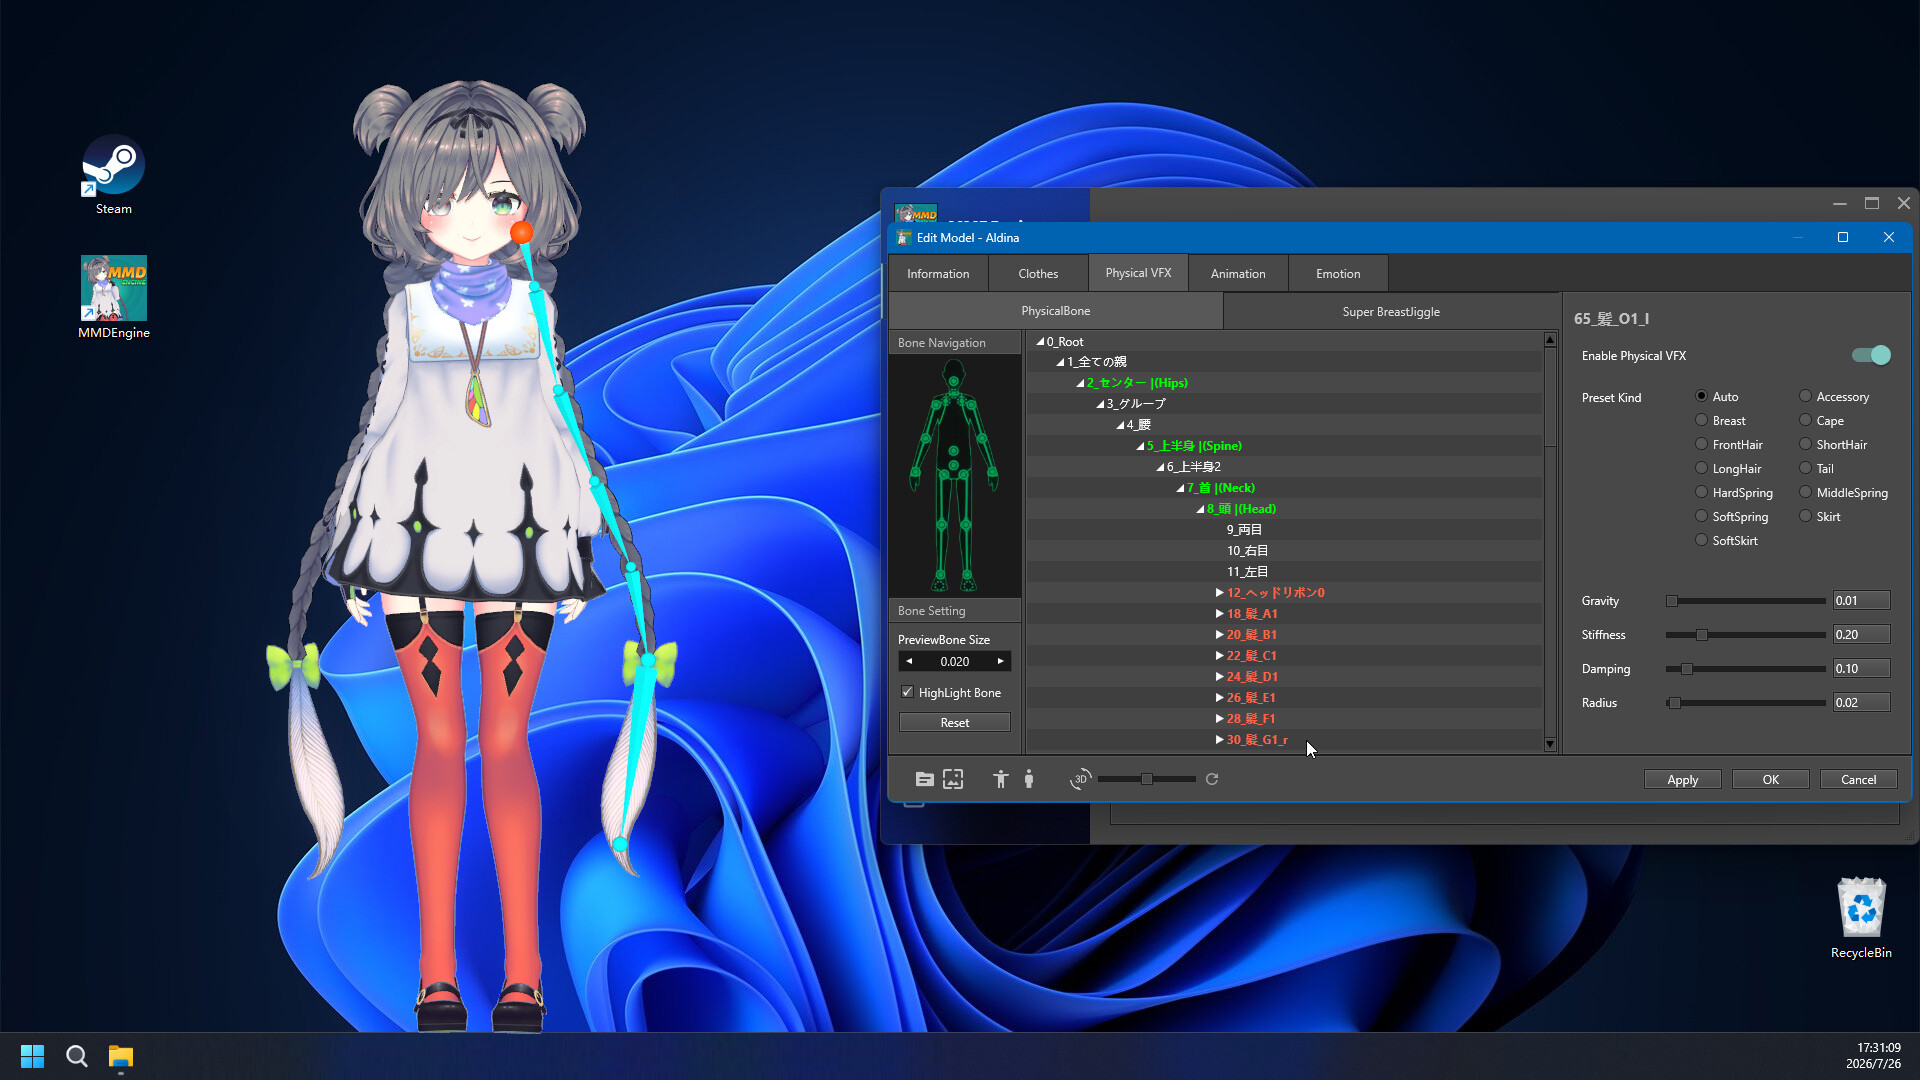Select the MiddleSpring preset
1920x1080 pixels.
click(x=1805, y=492)
